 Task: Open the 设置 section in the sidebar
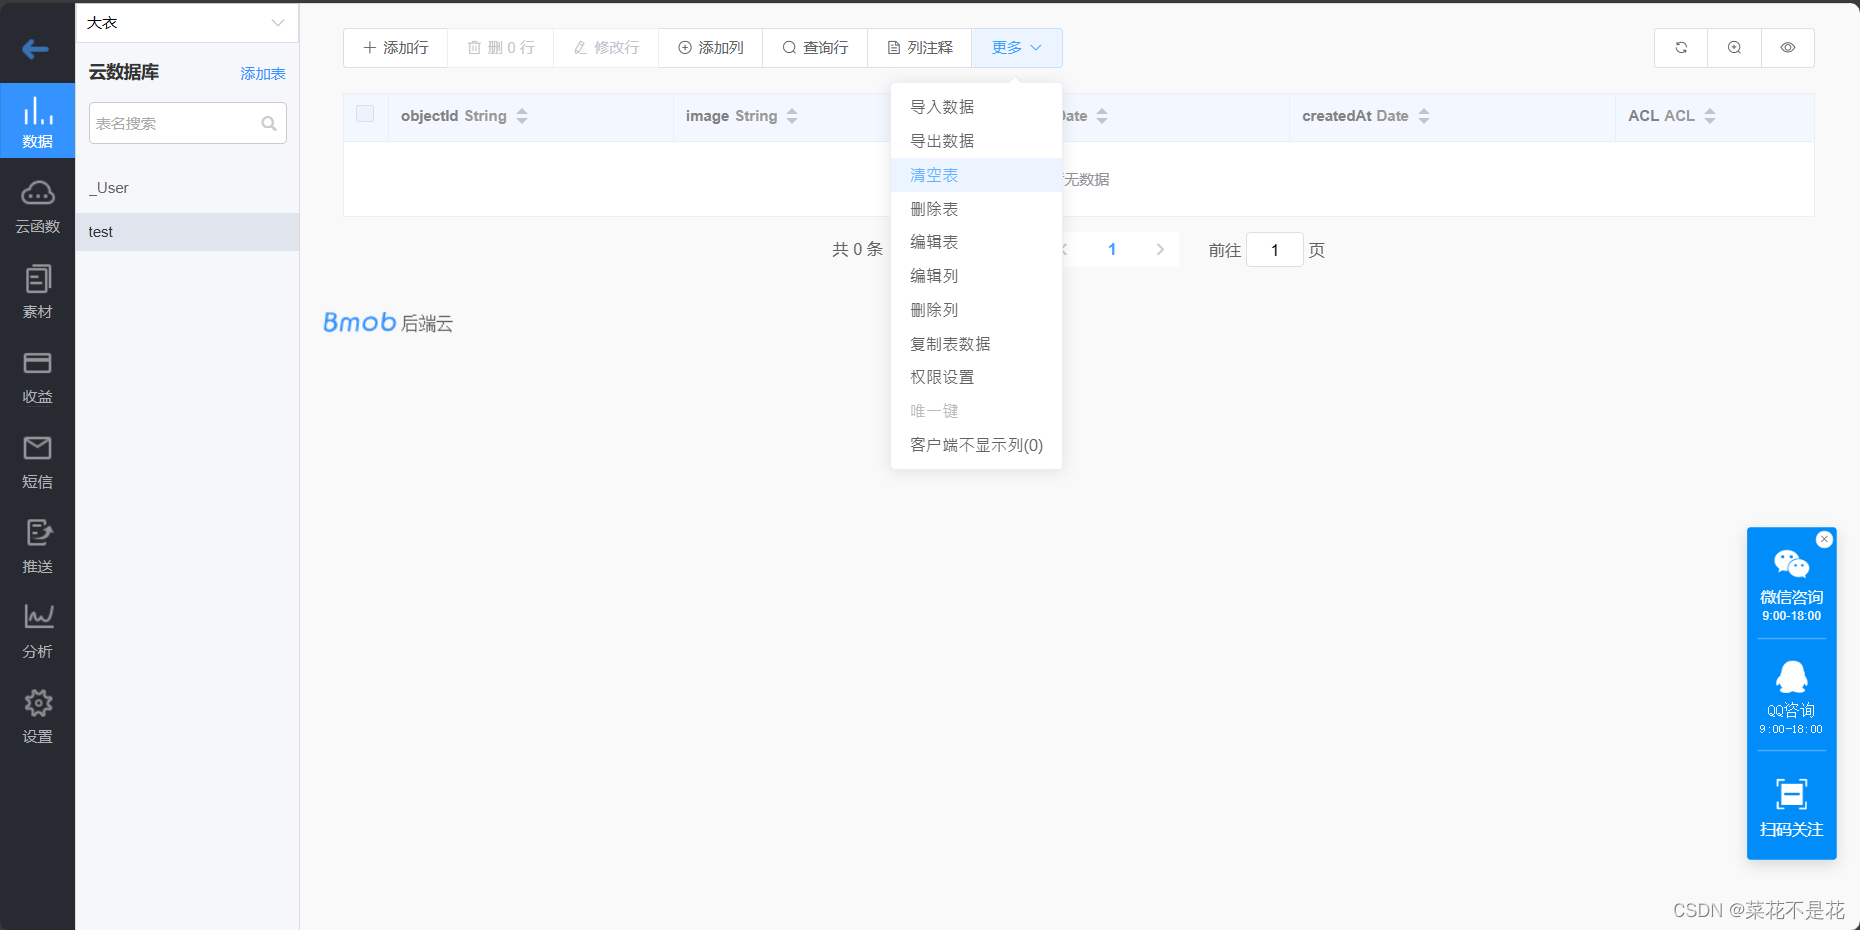click(x=37, y=715)
